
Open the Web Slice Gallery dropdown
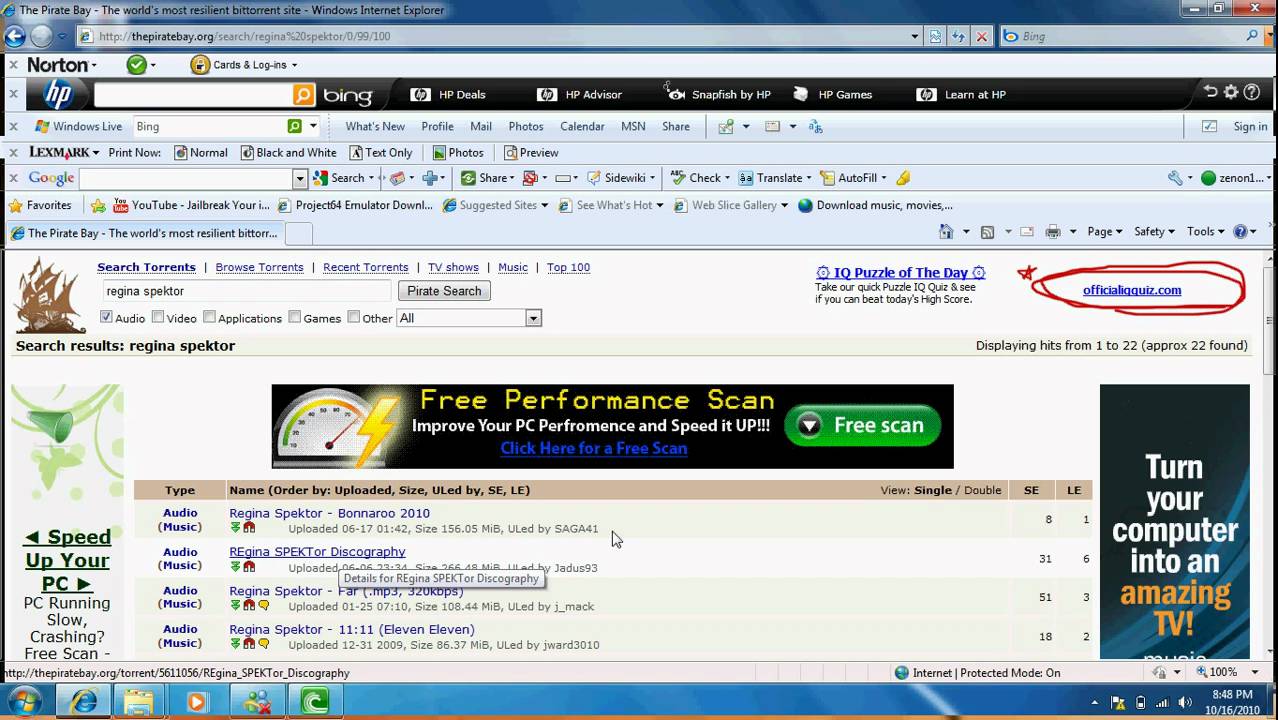(x=784, y=205)
